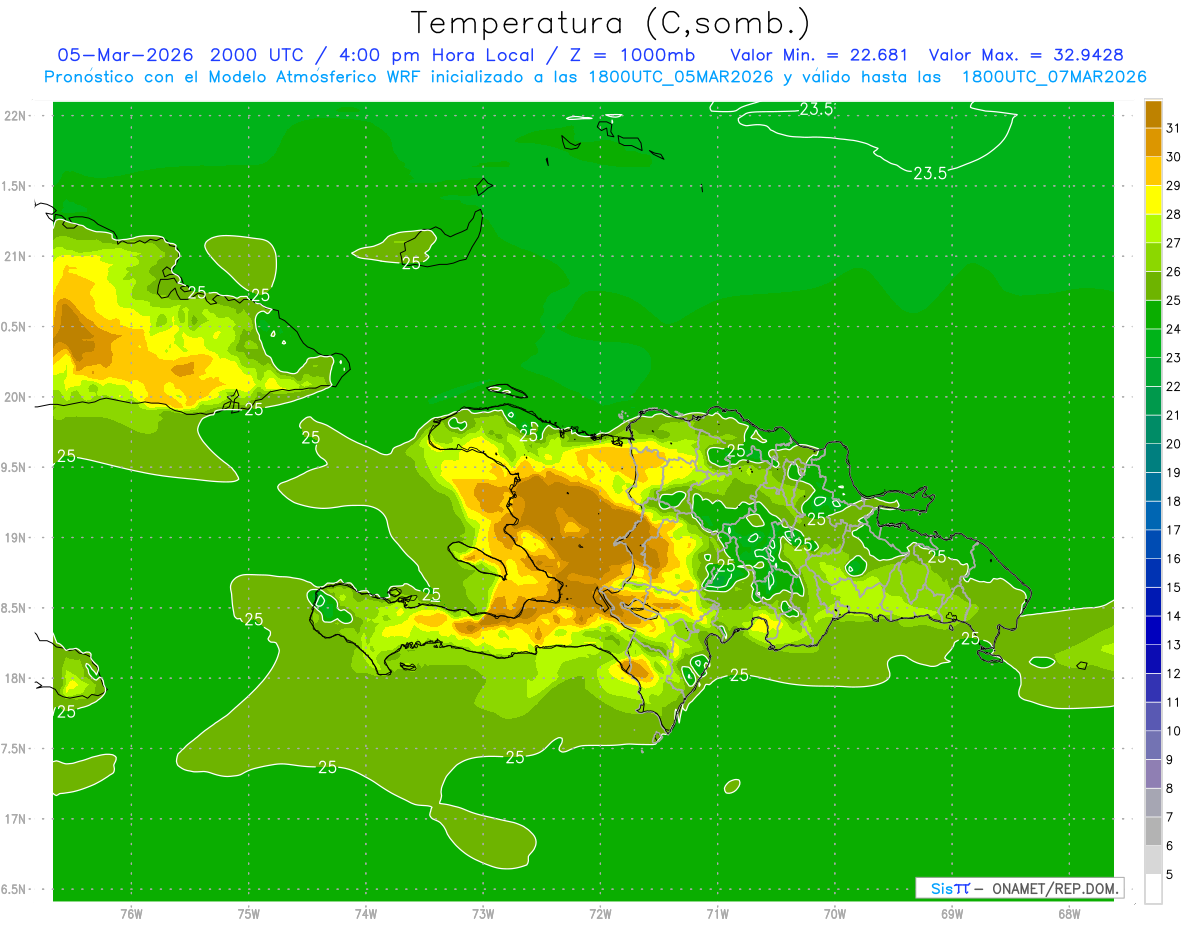Screen dimensions: 1200x927
Task: Click the gray legend swatch between 6 and 7
Action: click(1153, 831)
